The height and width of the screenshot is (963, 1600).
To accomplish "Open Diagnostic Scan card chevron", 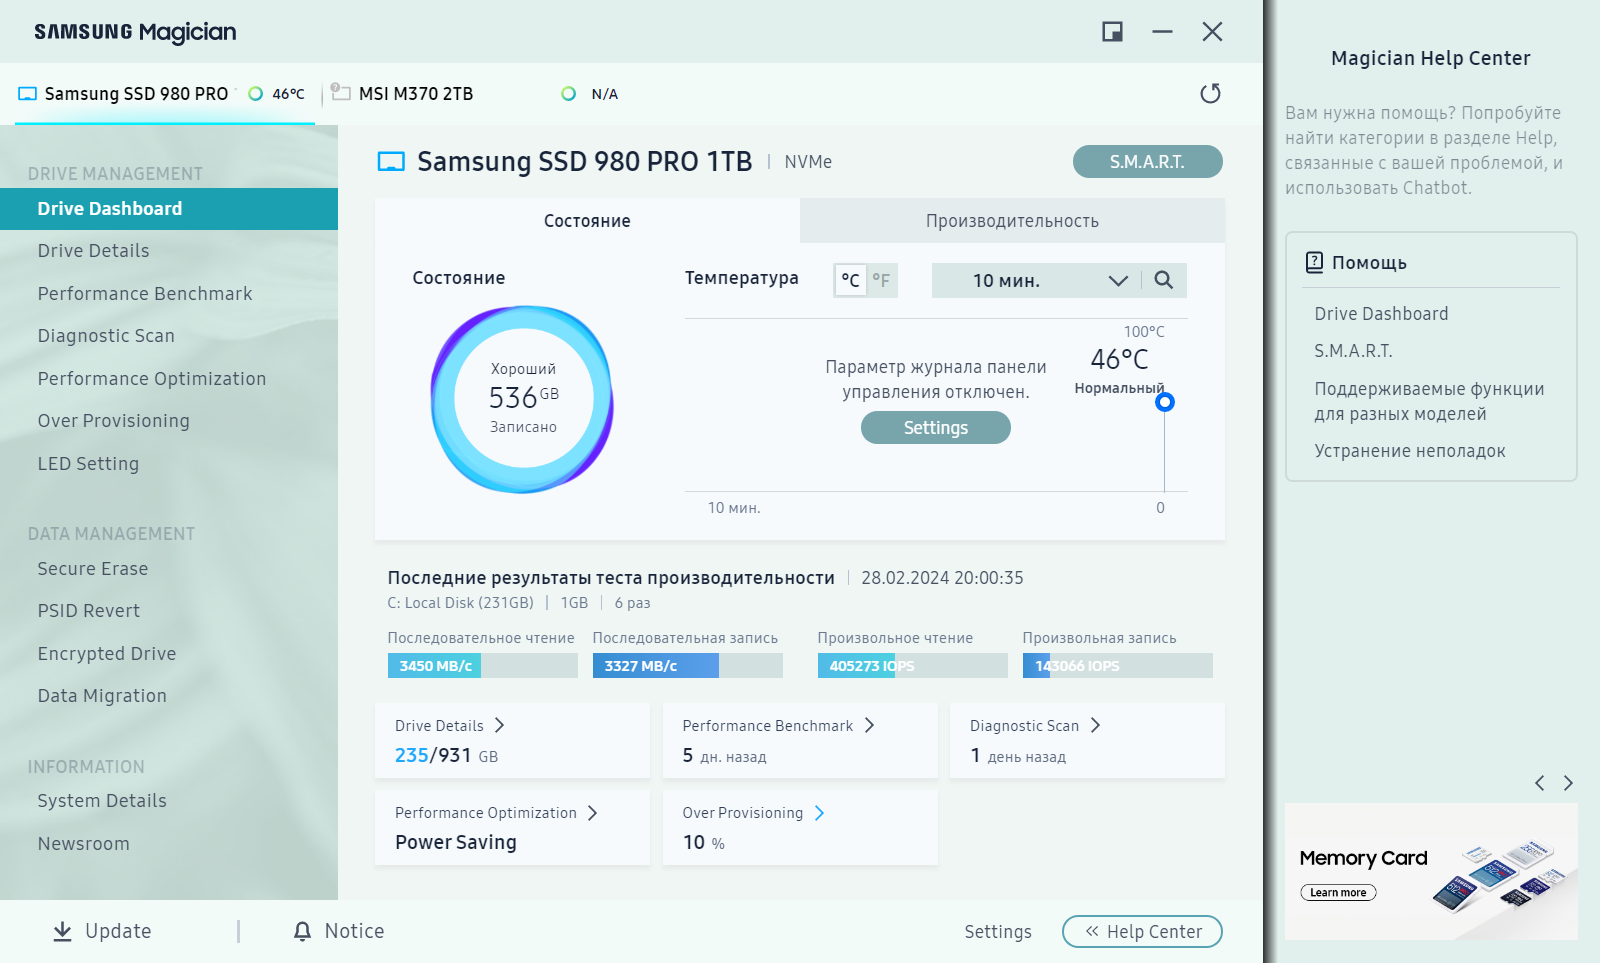I will [x=1095, y=725].
